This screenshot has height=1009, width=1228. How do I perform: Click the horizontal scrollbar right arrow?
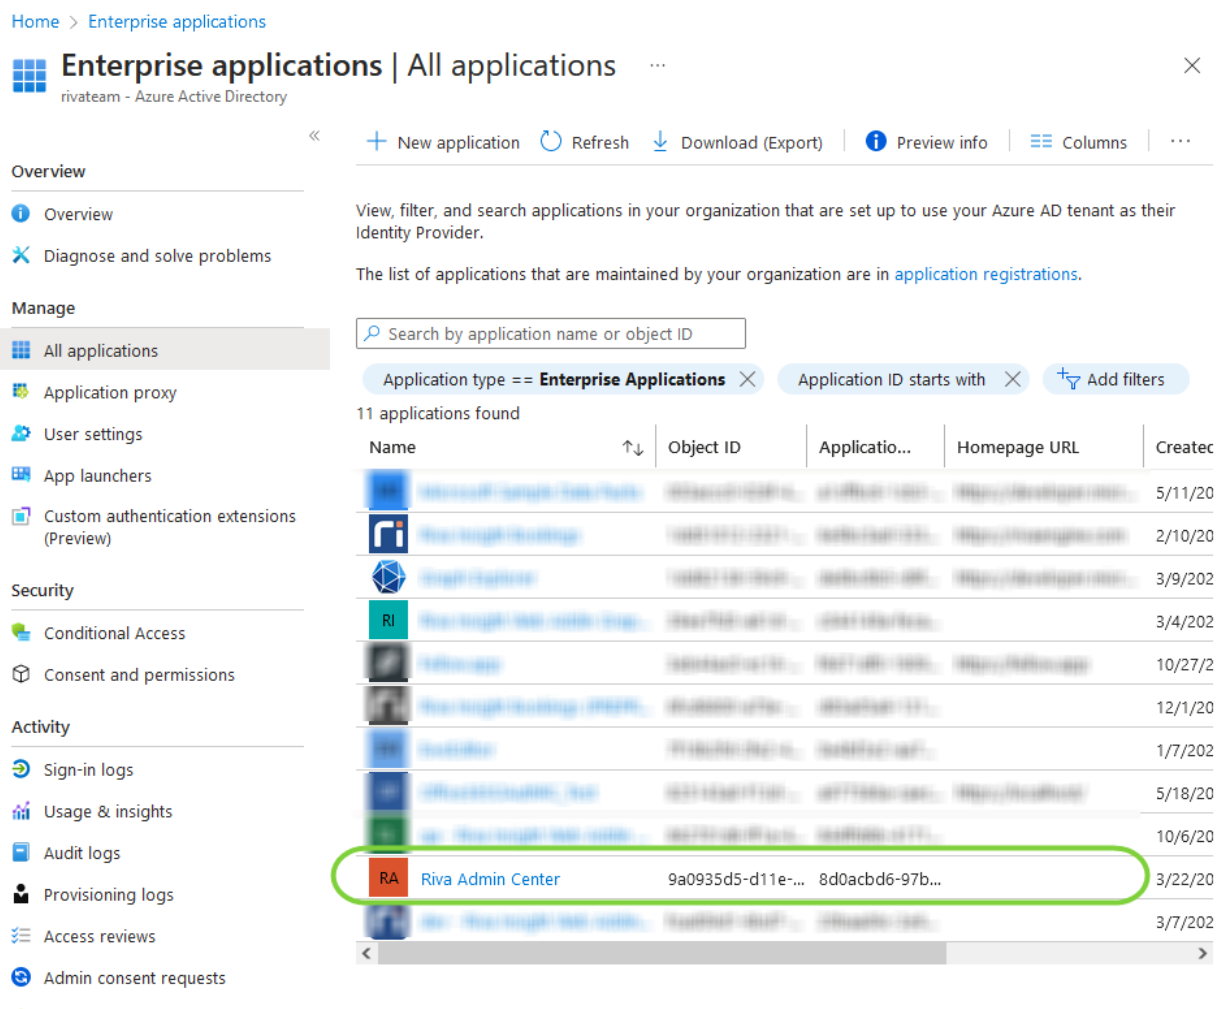coord(1203,953)
